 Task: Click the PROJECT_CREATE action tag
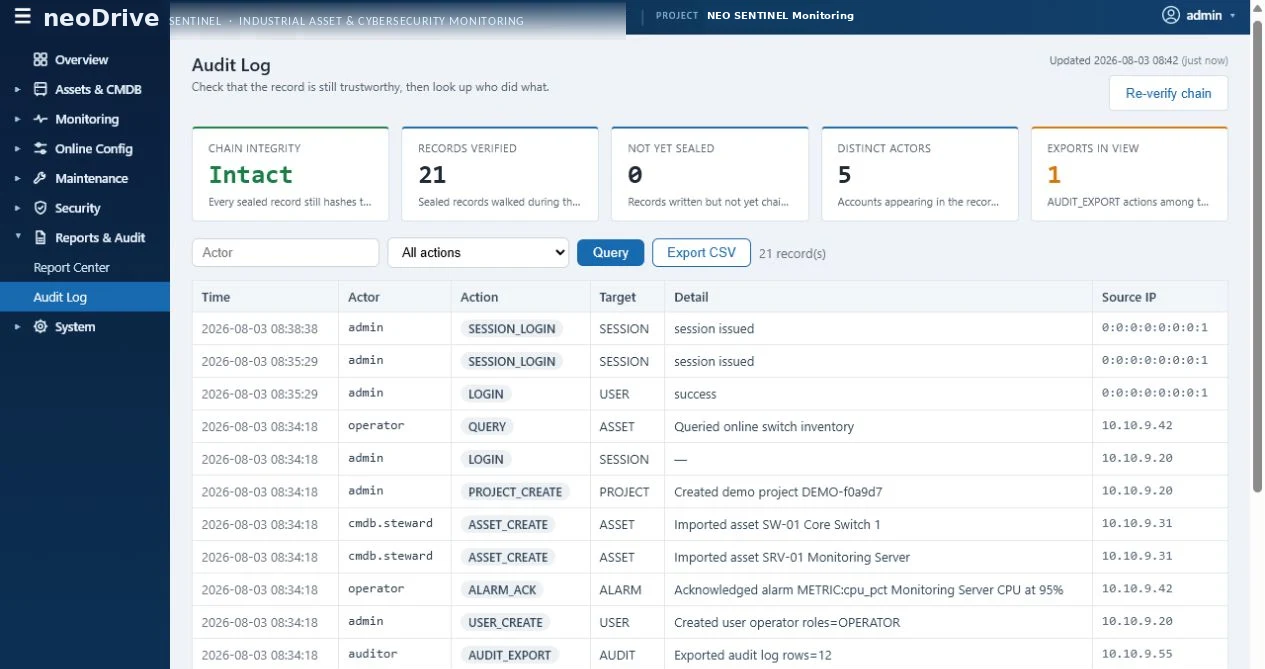pos(515,492)
